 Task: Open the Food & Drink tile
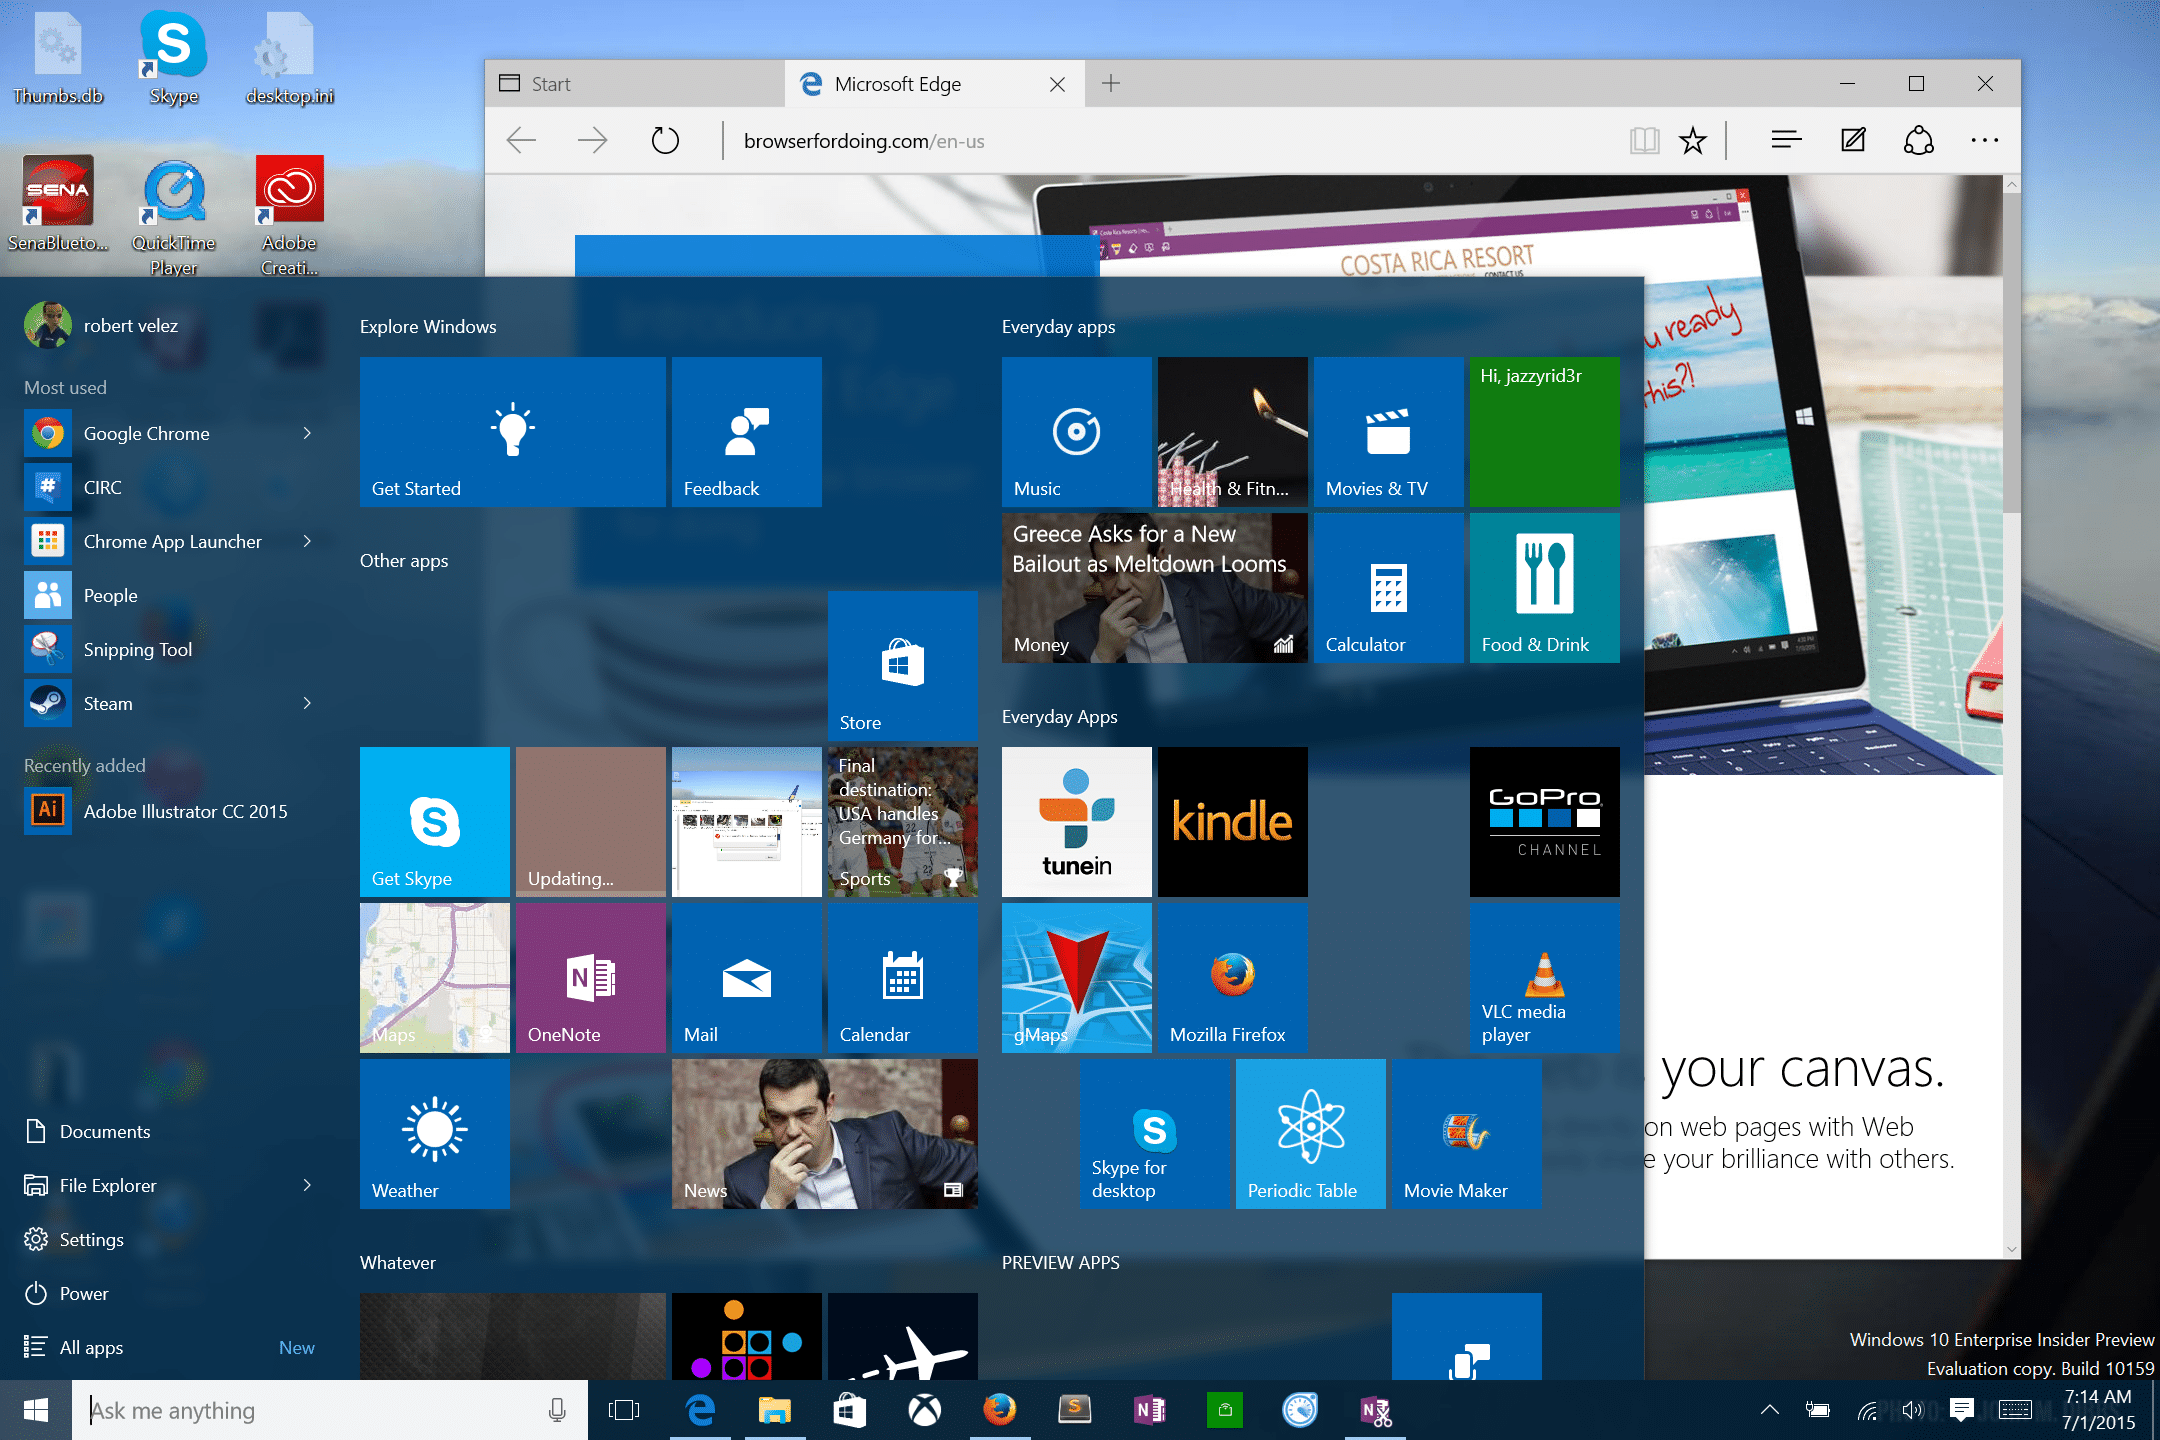(x=1545, y=588)
